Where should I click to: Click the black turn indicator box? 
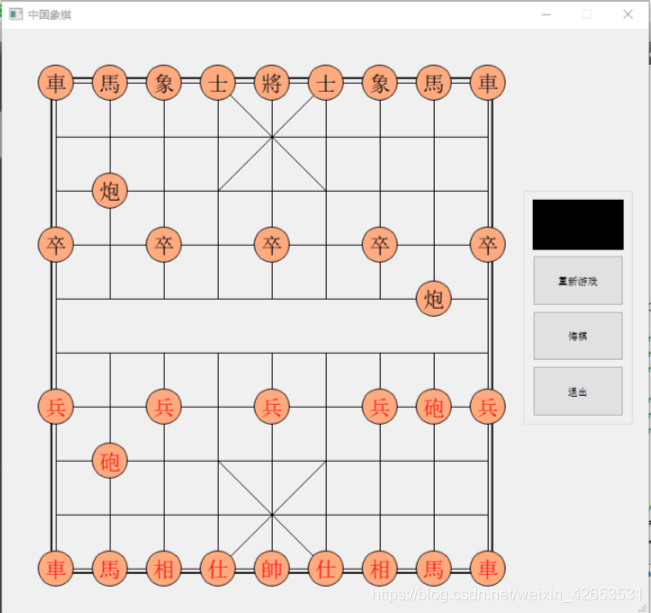pyautogui.click(x=578, y=225)
